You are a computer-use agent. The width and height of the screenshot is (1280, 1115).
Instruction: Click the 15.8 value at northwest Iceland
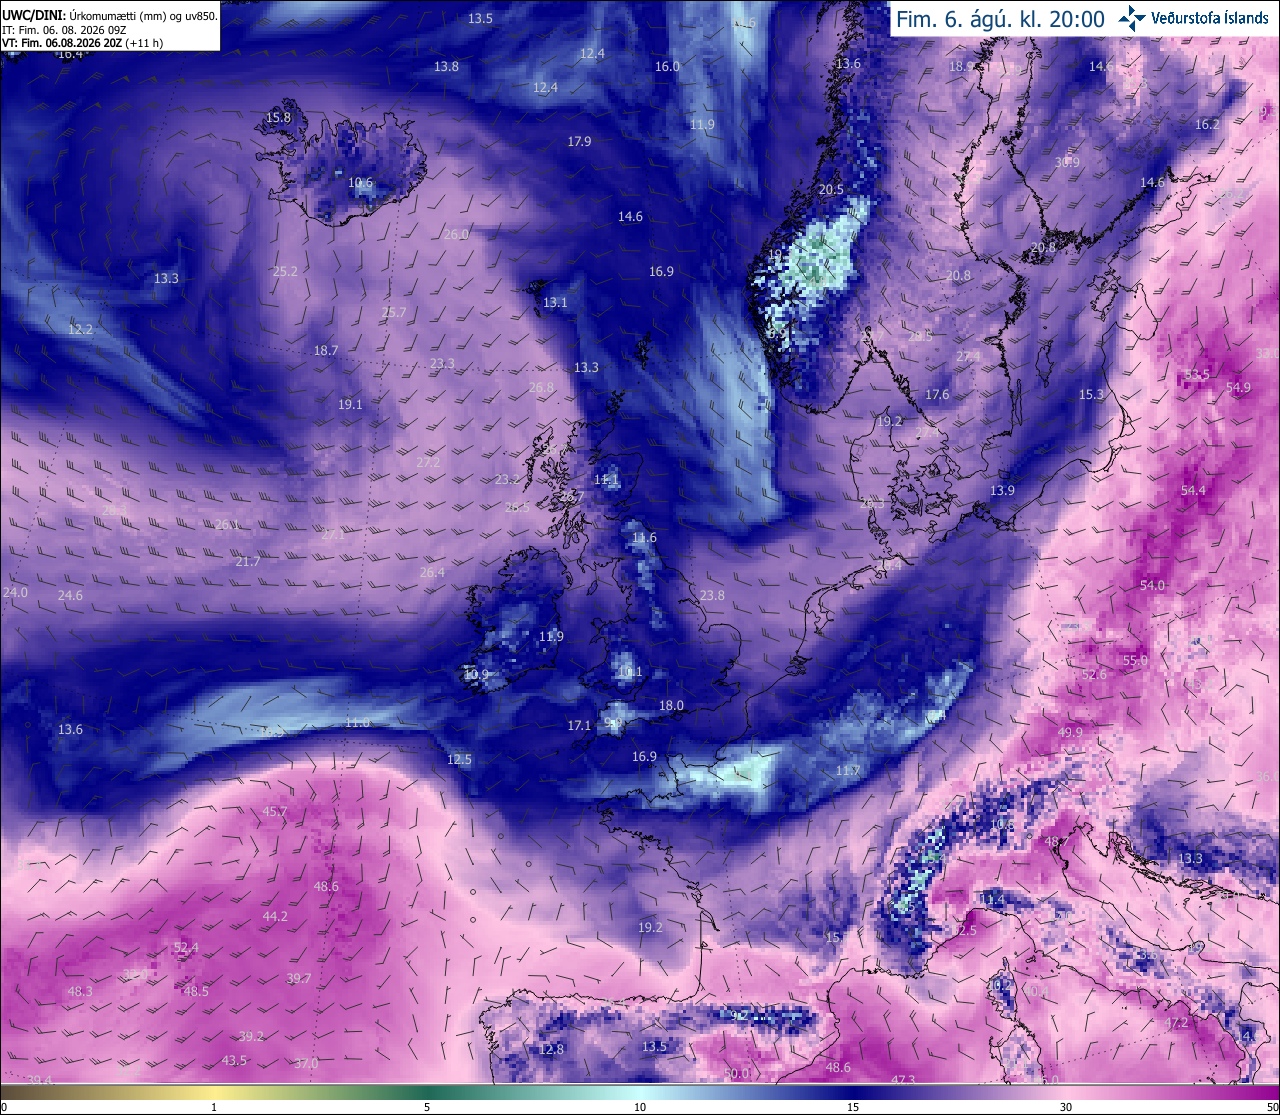click(278, 117)
